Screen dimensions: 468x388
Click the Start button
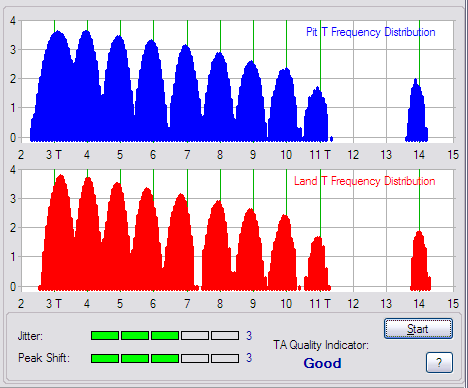(418, 329)
